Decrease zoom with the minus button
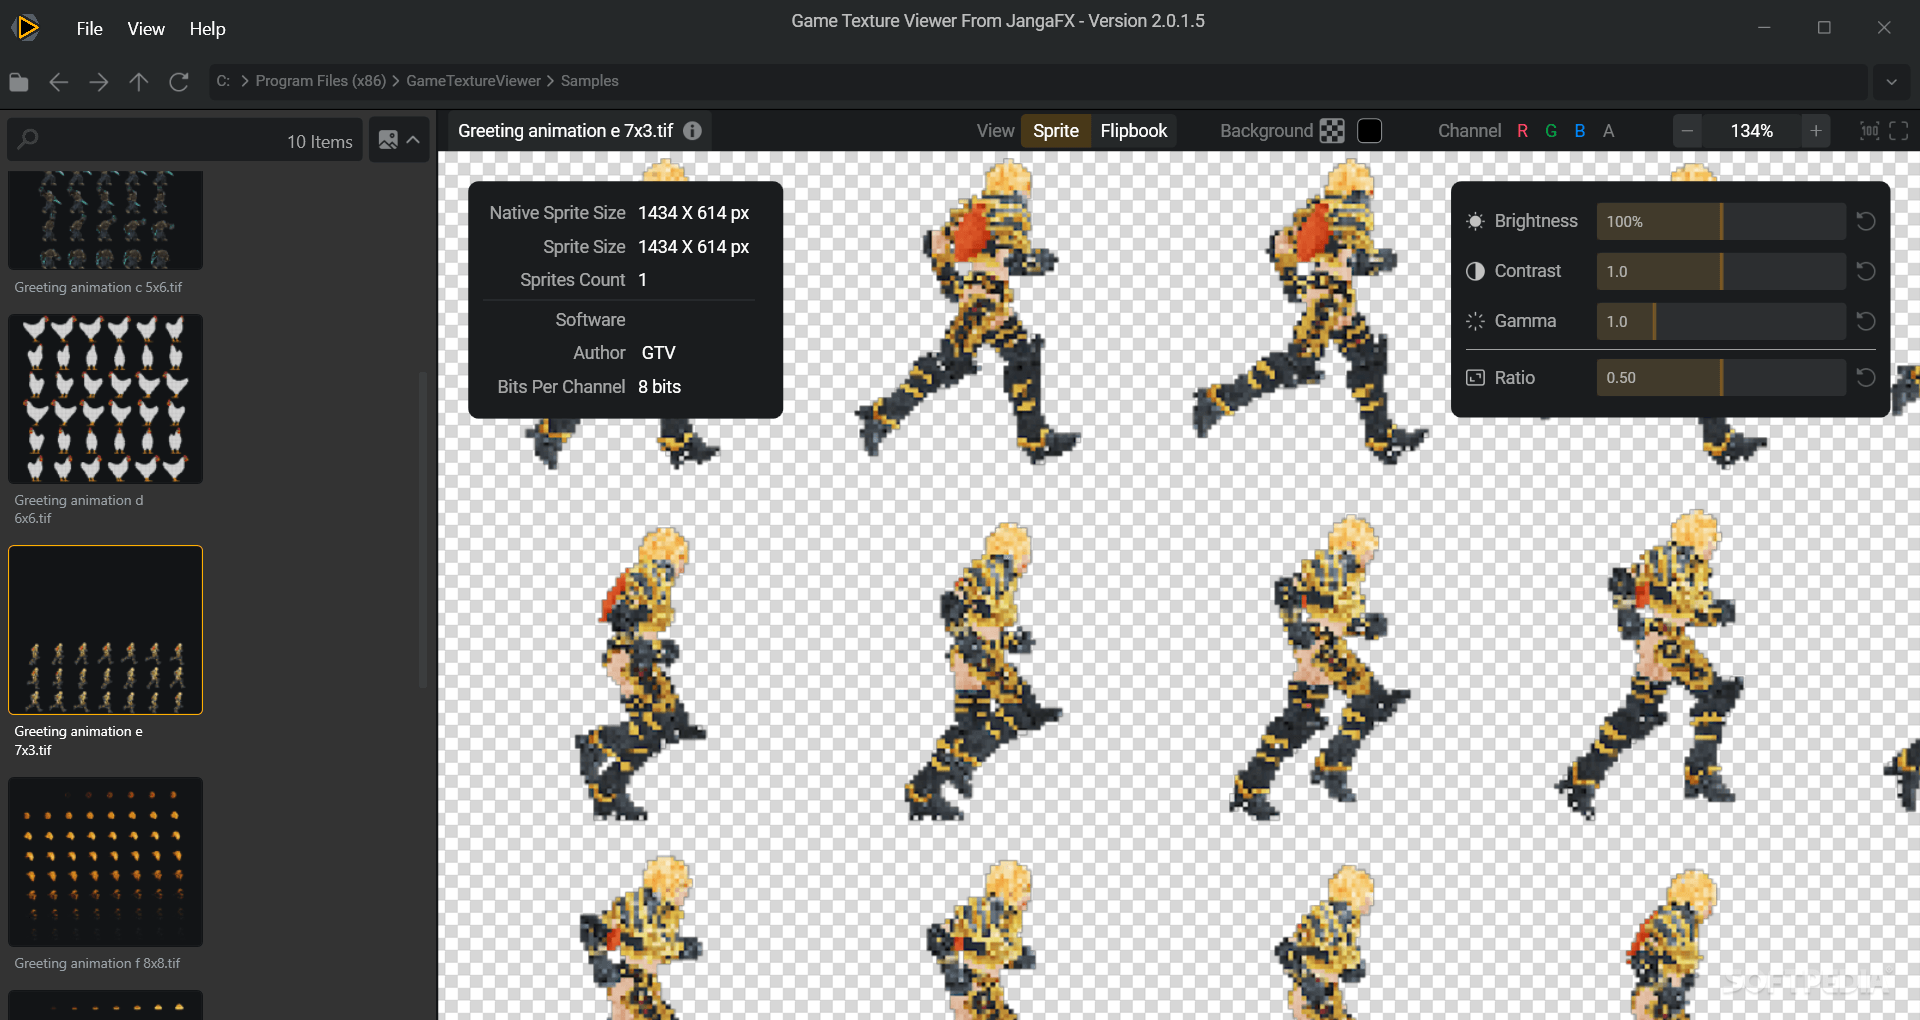 coord(1687,130)
